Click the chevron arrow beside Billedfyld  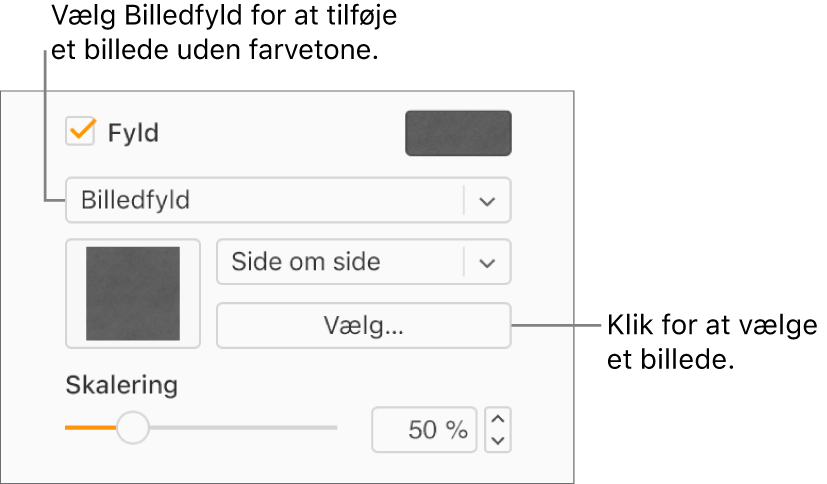click(x=487, y=201)
